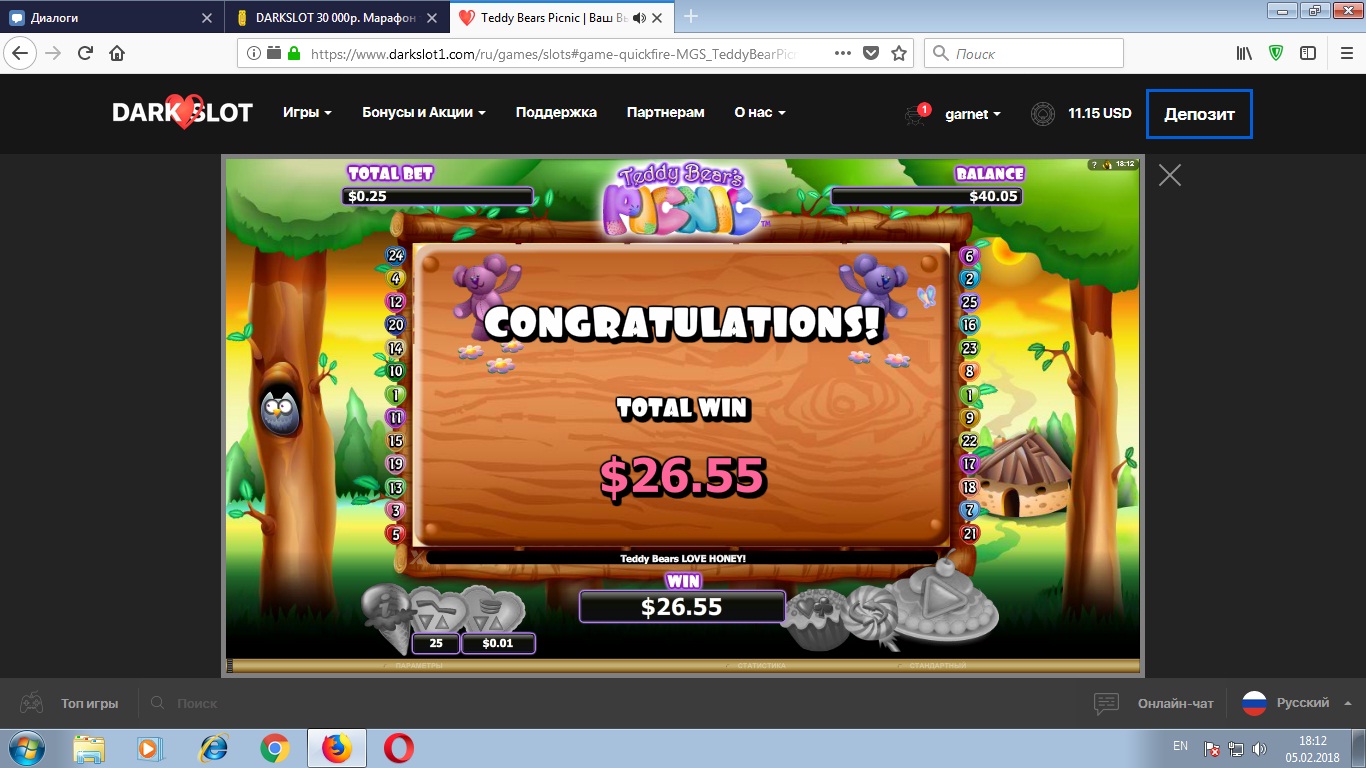Open the Партнерам page
Image resolution: width=1366 pixels, height=768 pixels.
coord(666,113)
